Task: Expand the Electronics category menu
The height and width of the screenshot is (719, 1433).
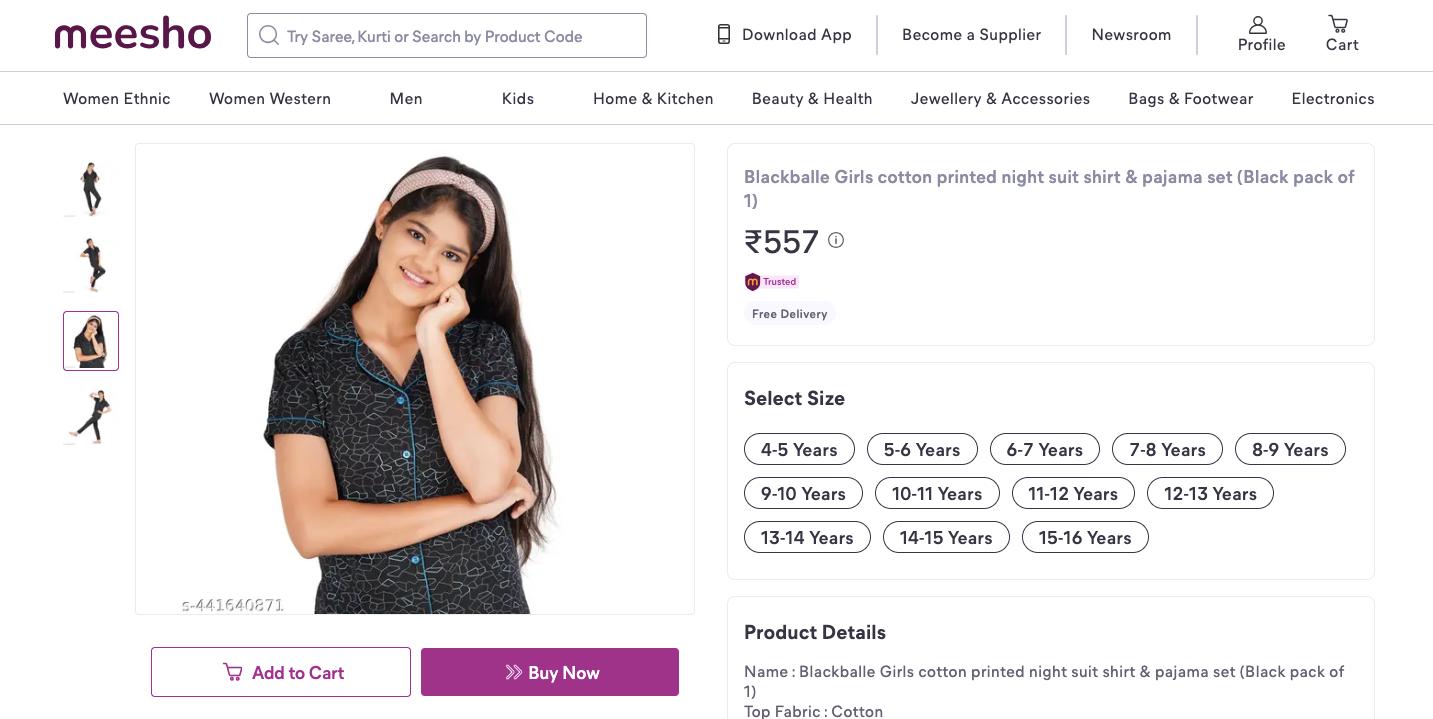Action: click(x=1333, y=99)
